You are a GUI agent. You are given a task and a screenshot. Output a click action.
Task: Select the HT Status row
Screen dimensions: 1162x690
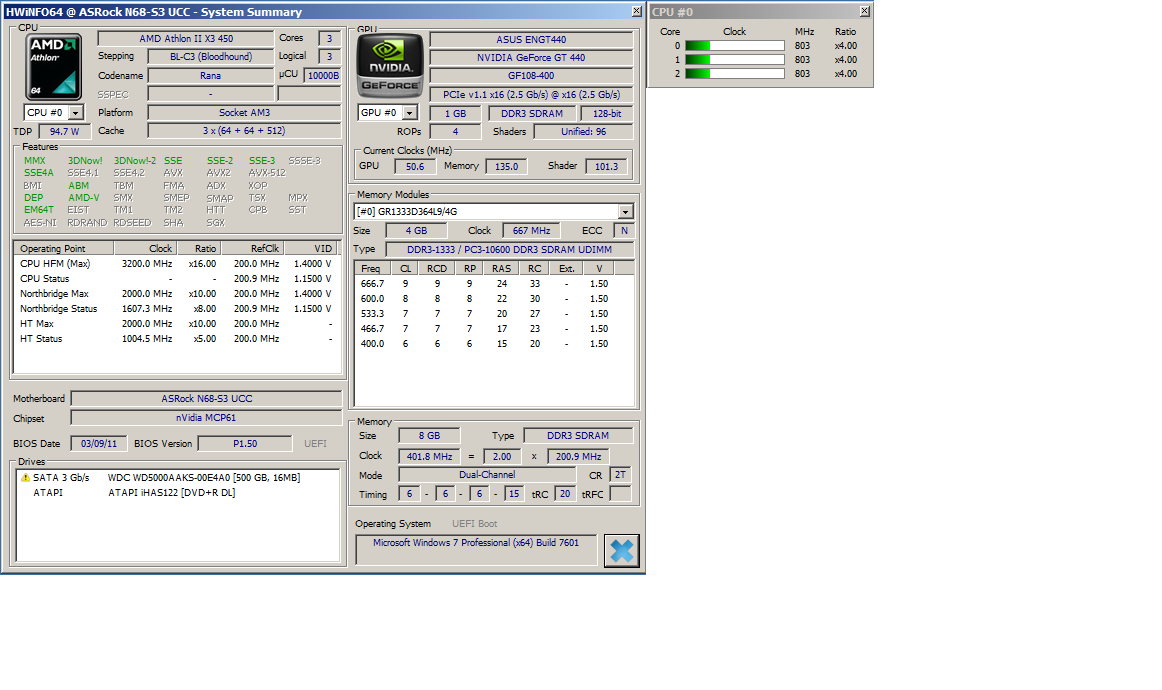[x=176, y=339]
